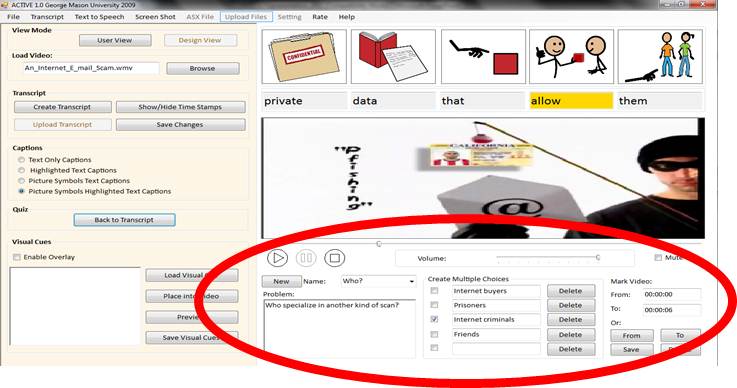Select the red book data symbol
This screenshot has width=737, height=388.
coord(393,56)
